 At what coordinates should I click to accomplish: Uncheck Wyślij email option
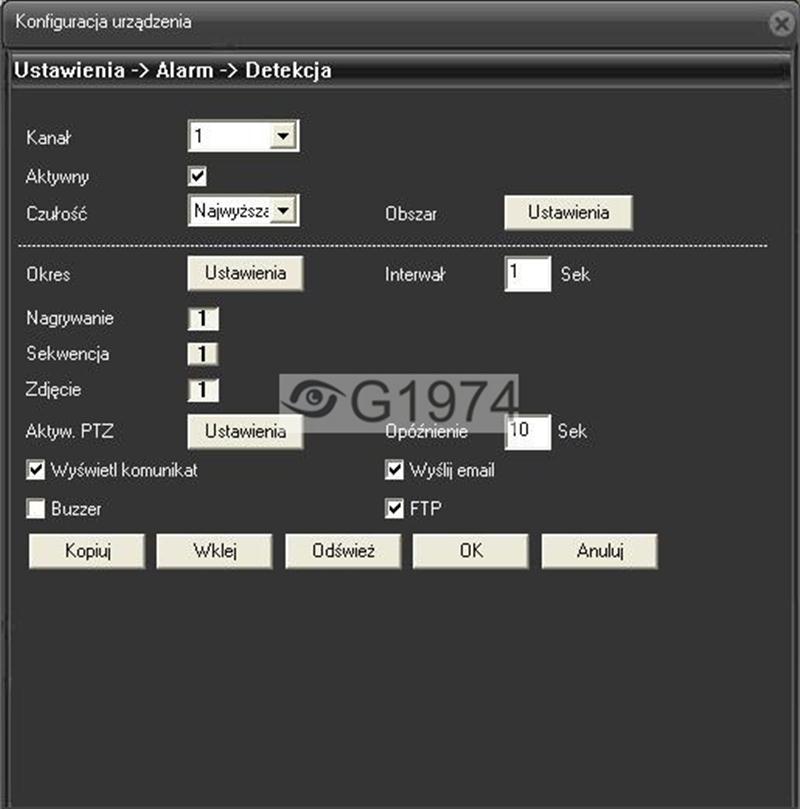click(x=394, y=470)
